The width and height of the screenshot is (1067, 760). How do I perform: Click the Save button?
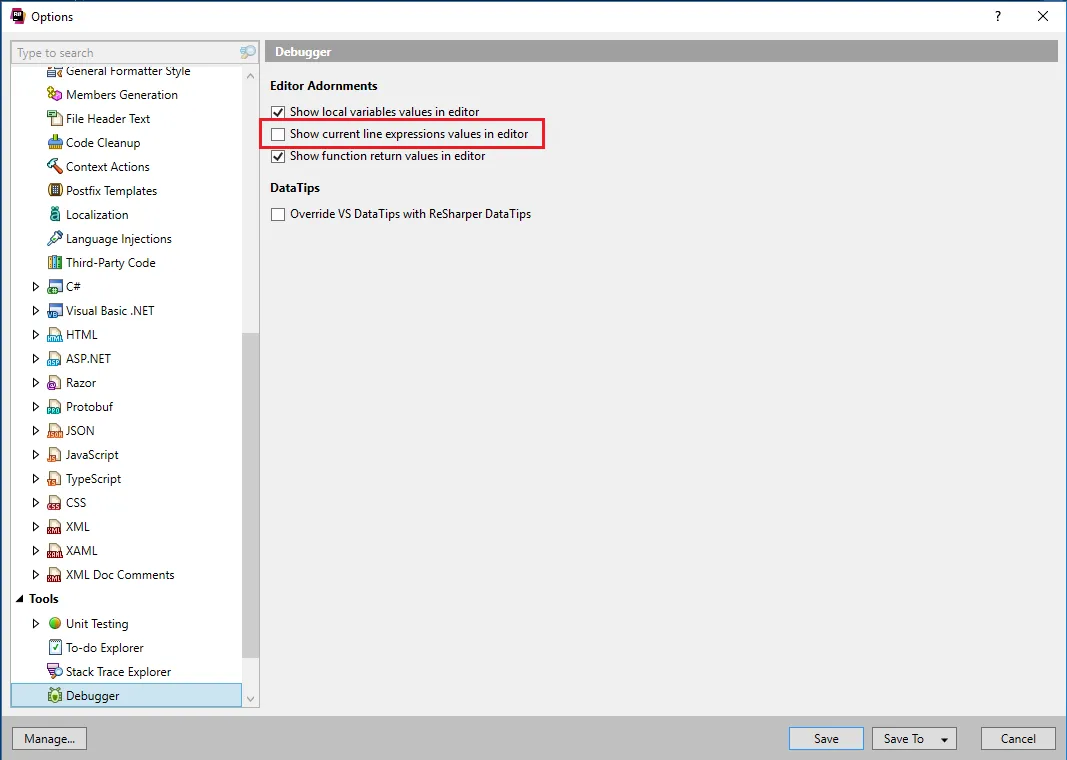[826, 739]
